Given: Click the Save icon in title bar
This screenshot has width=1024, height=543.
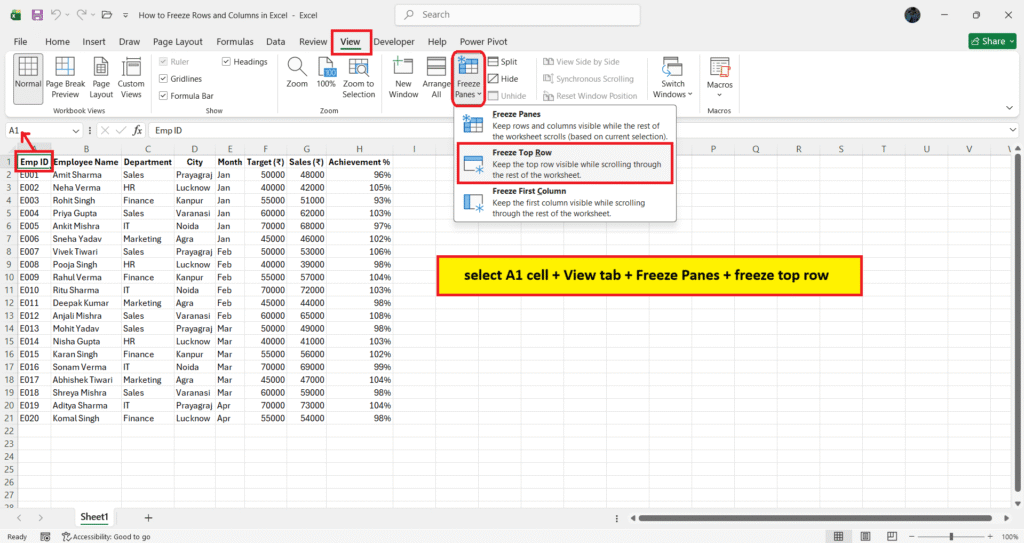Looking at the screenshot, I should (x=37, y=14).
